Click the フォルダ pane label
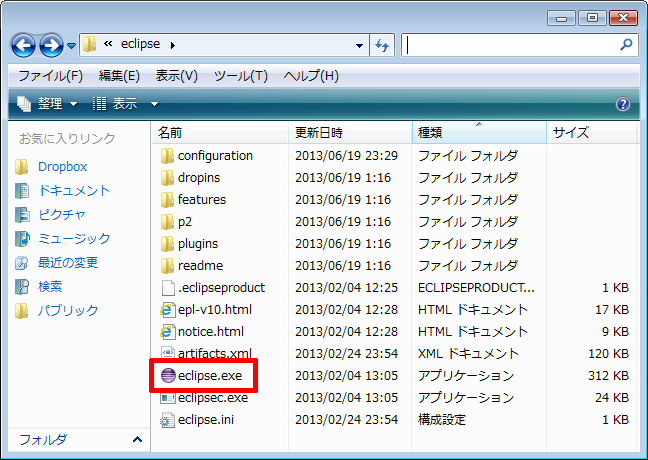This screenshot has height=460, width=648. 43,439
